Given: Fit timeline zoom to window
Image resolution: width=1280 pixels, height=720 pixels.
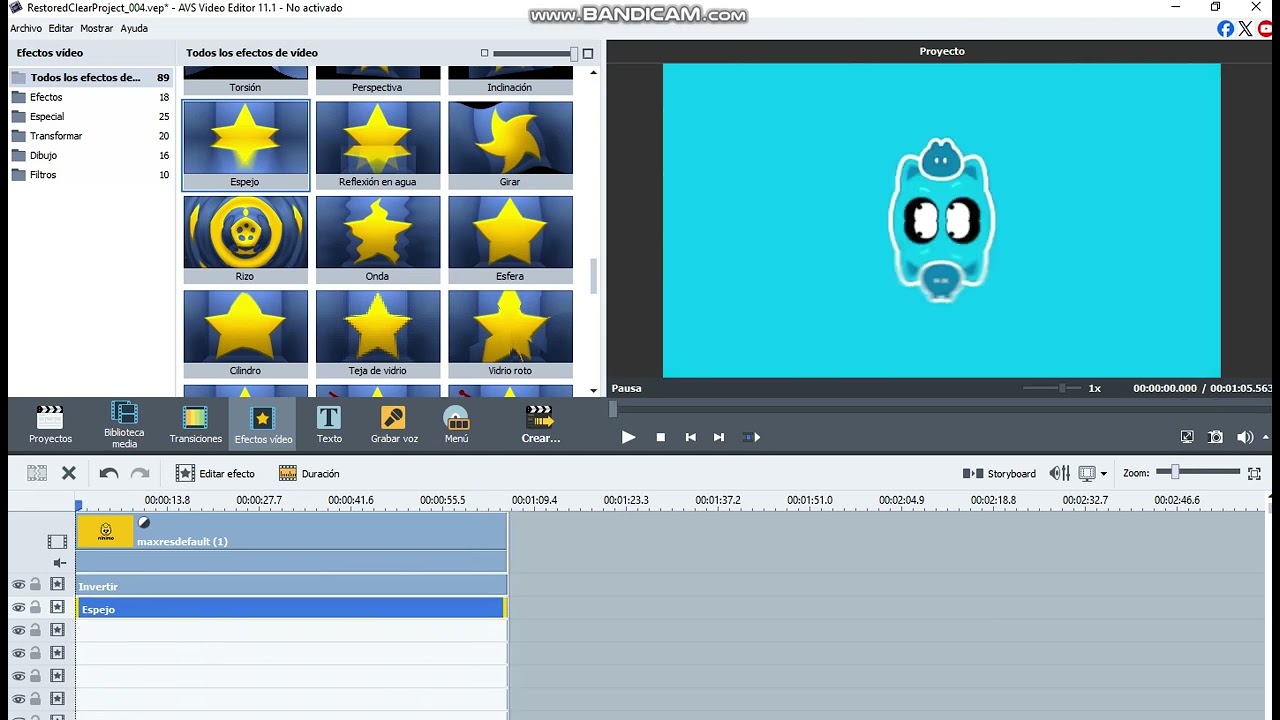Looking at the screenshot, I should click(x=1254, y=473).
